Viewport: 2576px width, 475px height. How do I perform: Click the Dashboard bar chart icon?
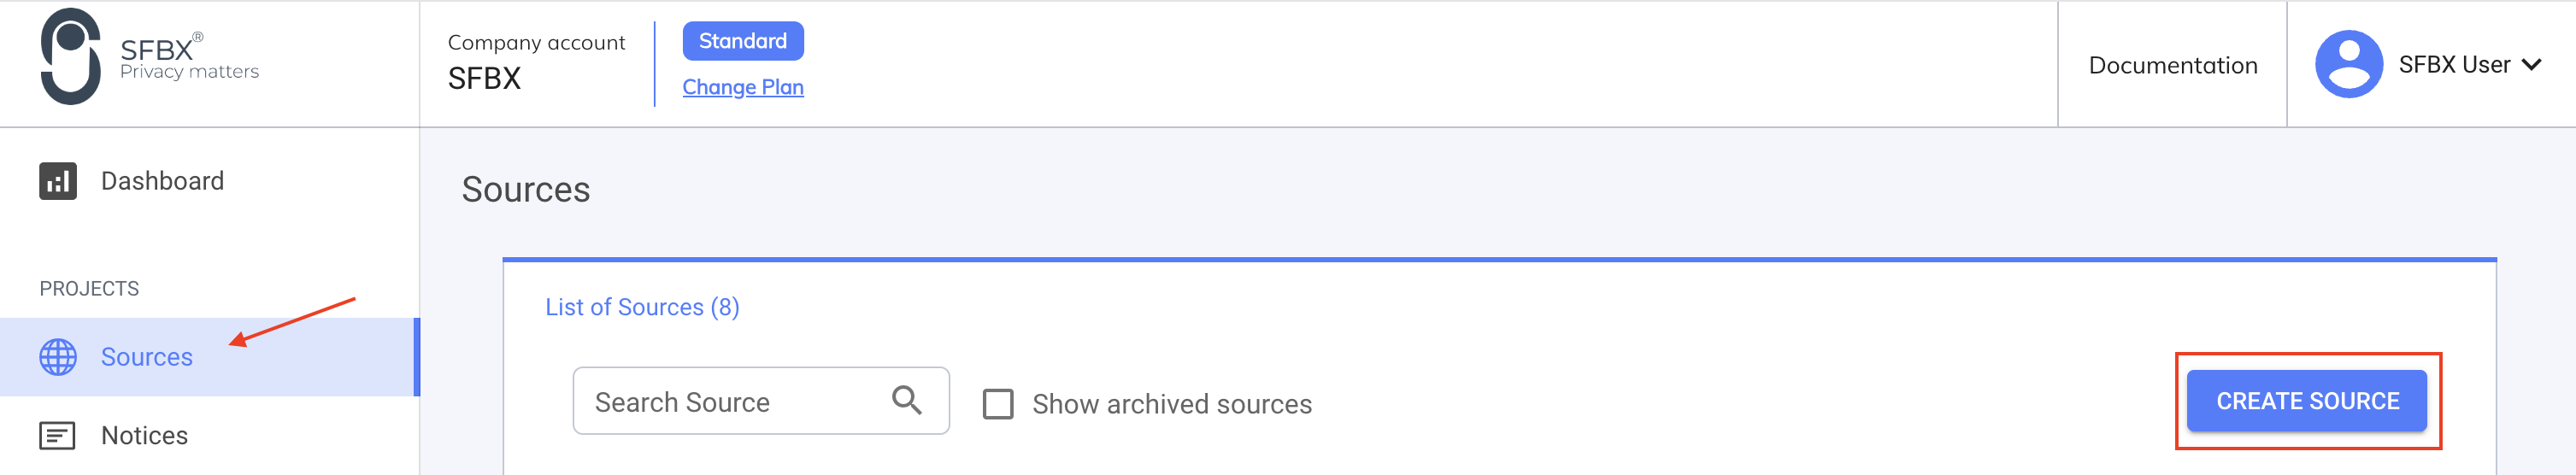pyautogui.click(x=58, y=181)
